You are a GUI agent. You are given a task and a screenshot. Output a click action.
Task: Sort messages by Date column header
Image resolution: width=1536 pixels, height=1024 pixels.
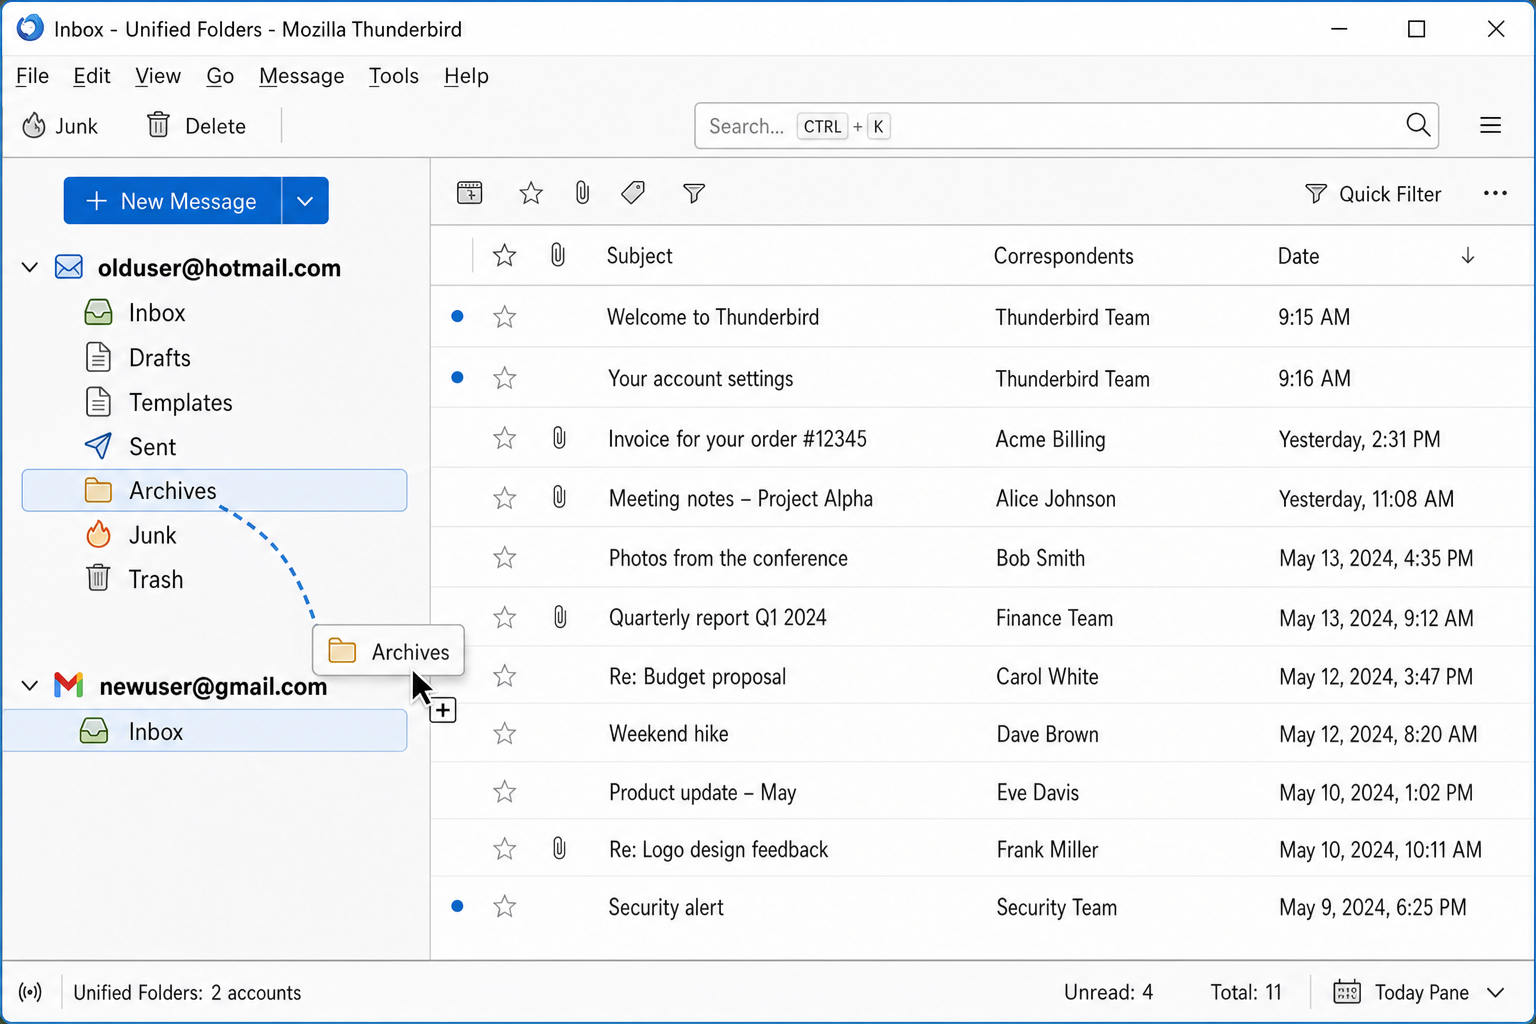pyautogui.click(x=1298, y=256)
